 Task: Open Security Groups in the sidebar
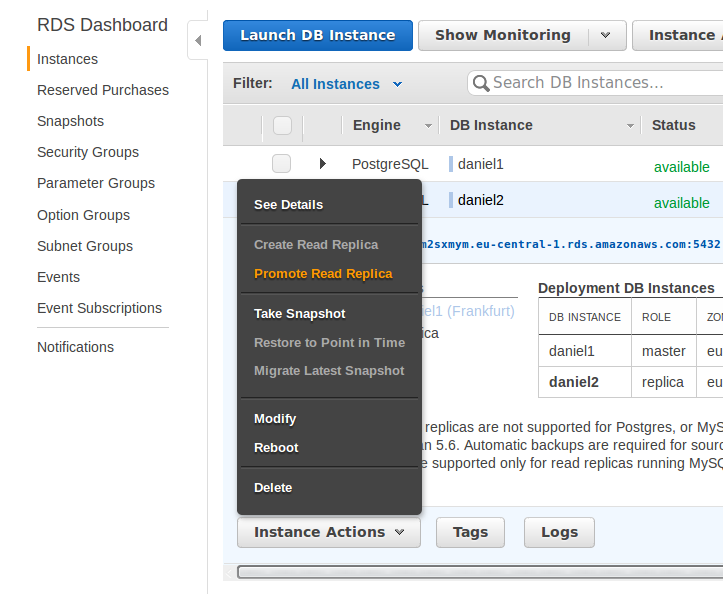tap(88, 152)
